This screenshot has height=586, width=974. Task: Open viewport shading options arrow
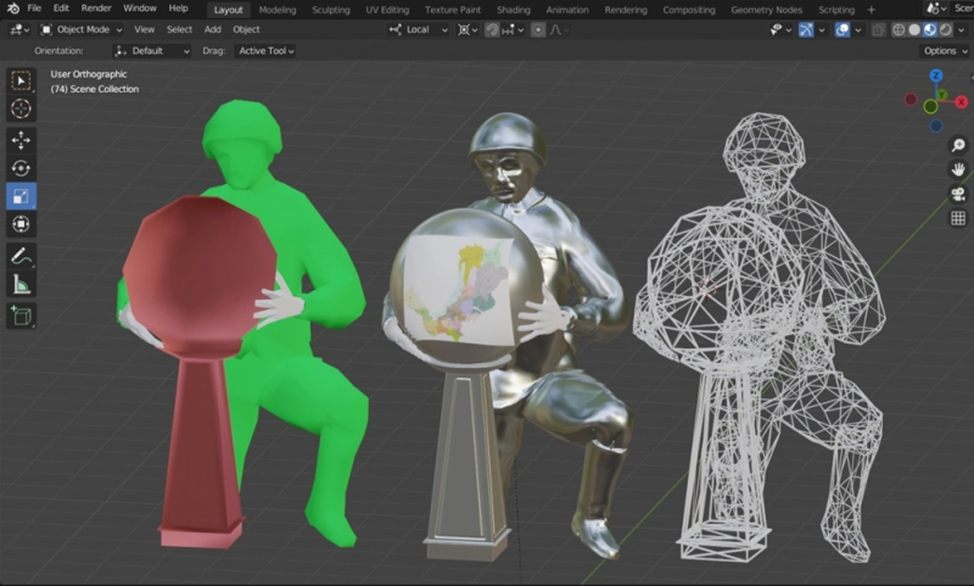962,29
